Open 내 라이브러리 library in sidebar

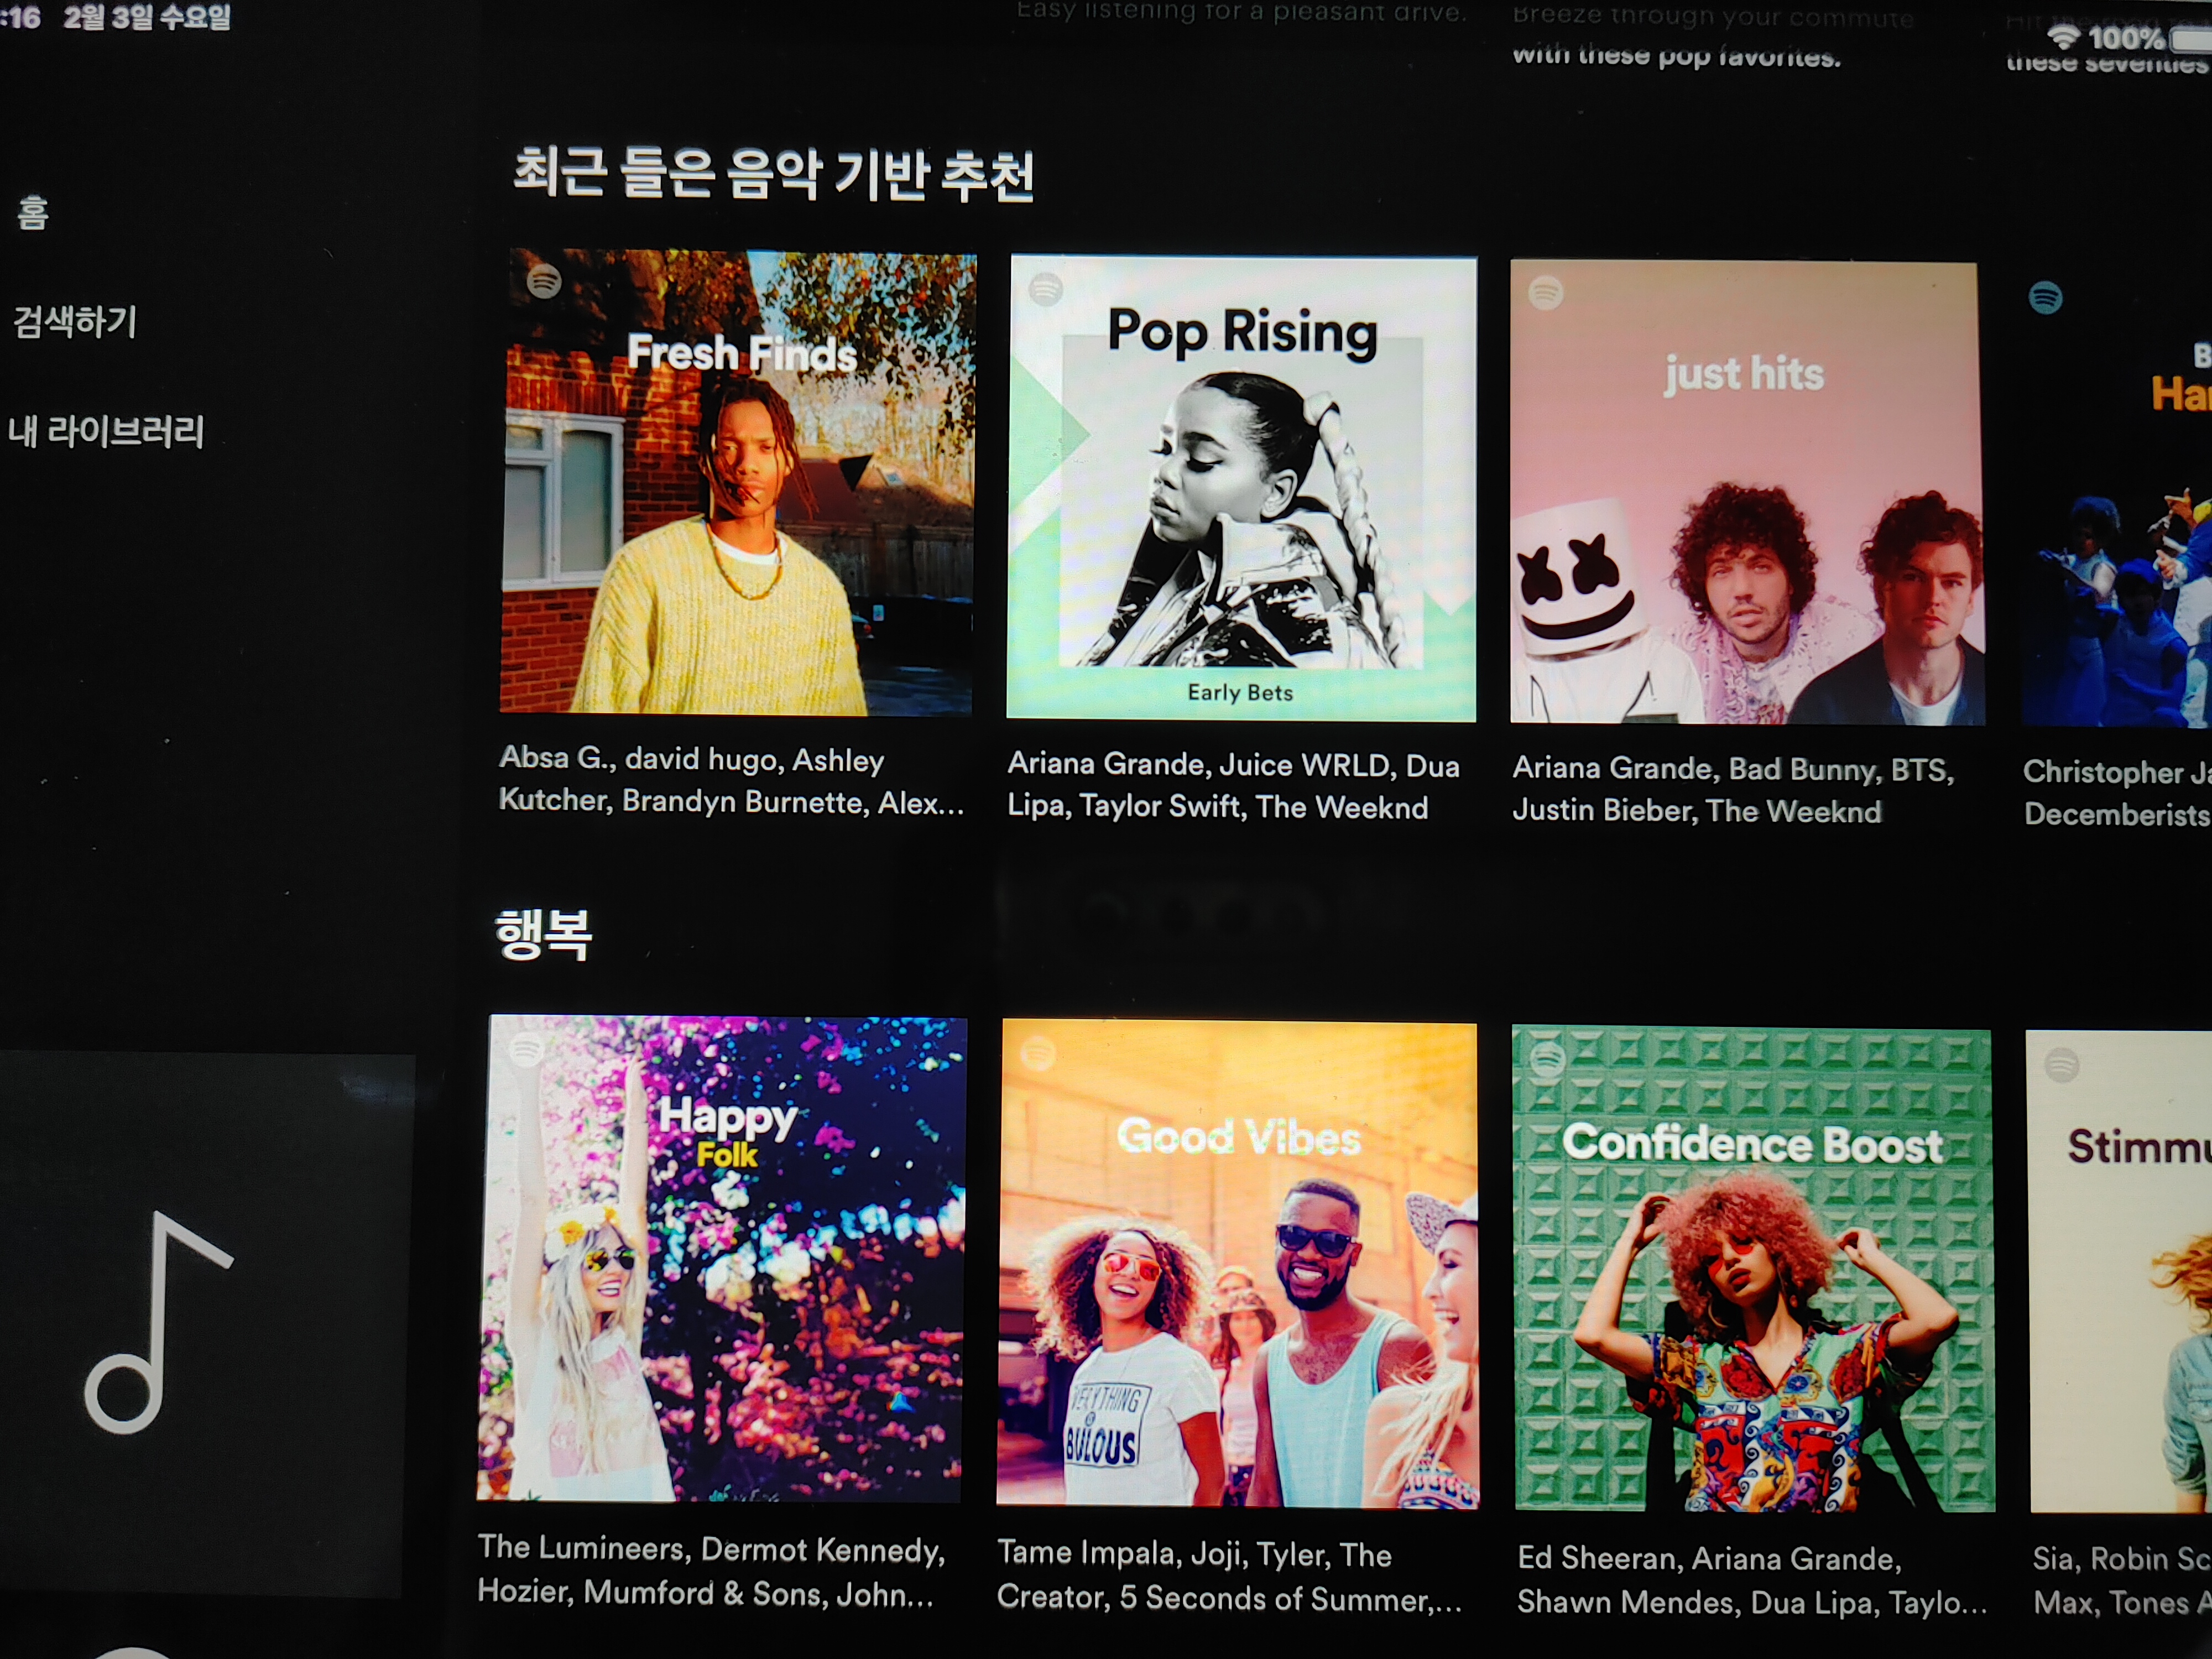(106, 432)
